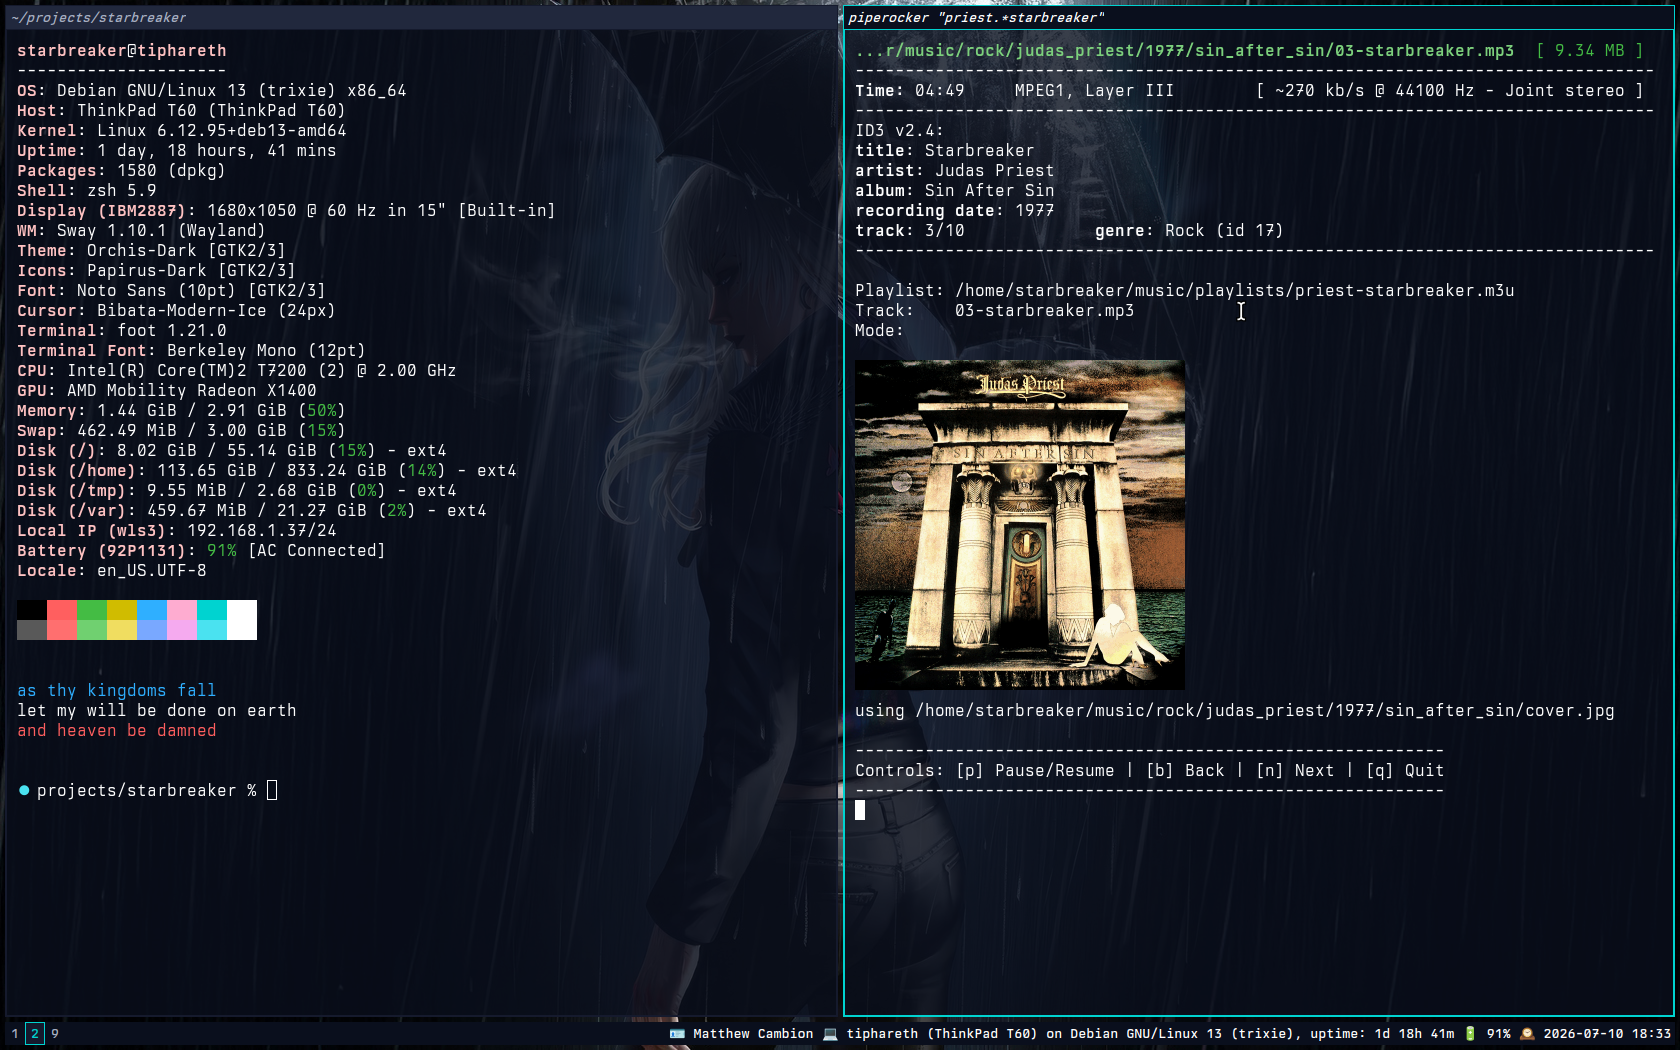
Task: Click the cover.jpg path line below artwork
Action: tap(1235, 710)
